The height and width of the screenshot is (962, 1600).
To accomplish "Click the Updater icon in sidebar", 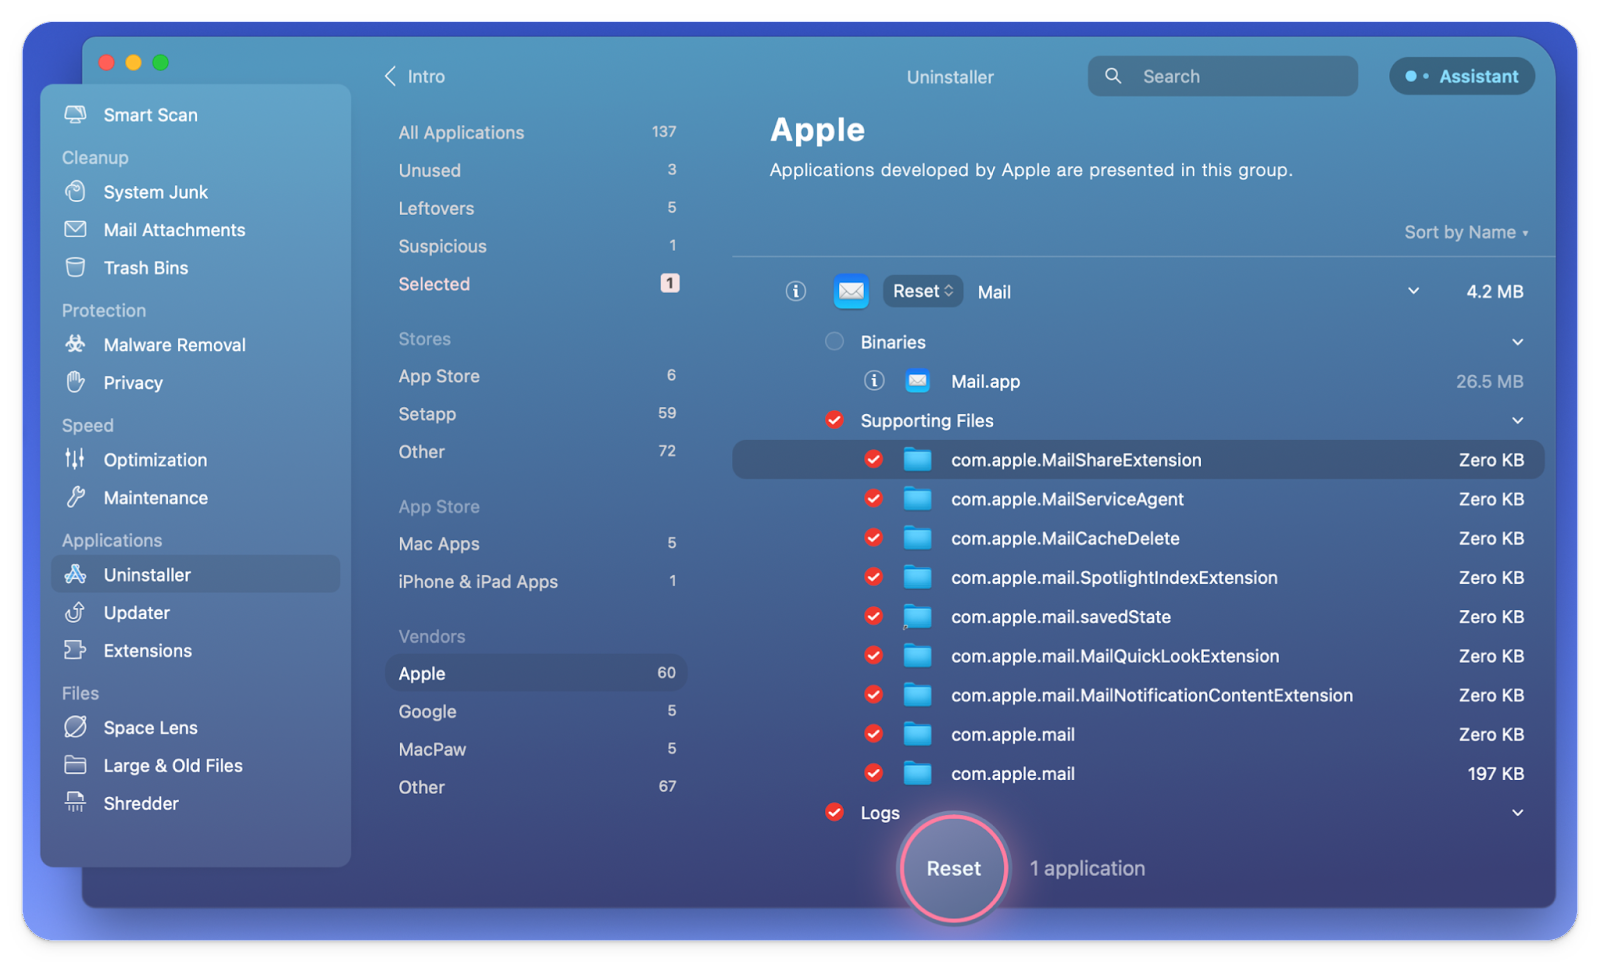I will click(x=75, y=612).
